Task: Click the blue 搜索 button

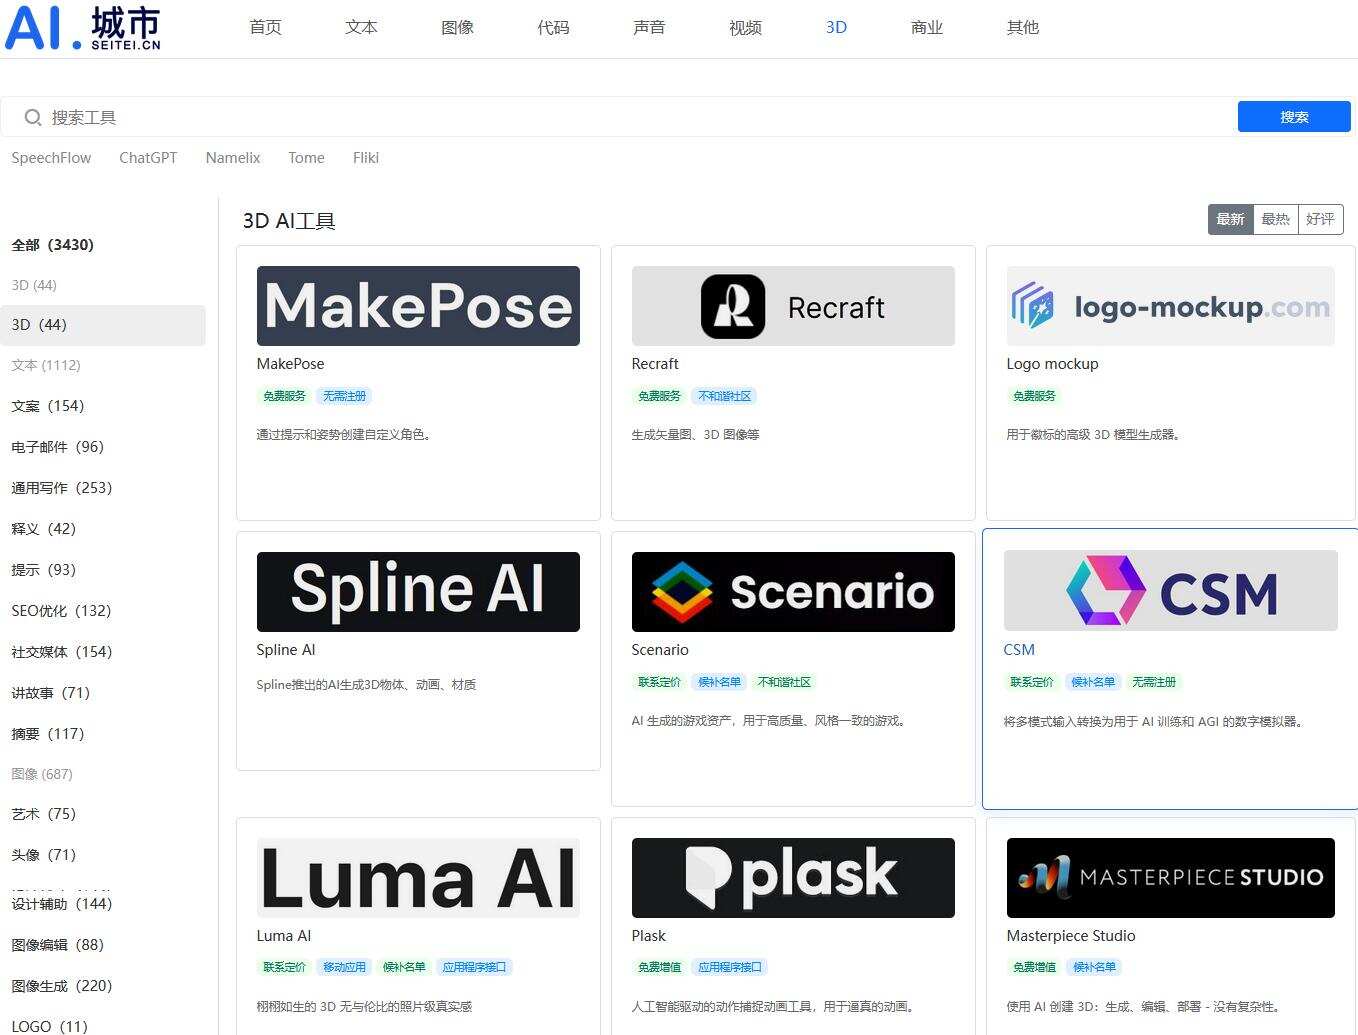Action: (1294, 117)
